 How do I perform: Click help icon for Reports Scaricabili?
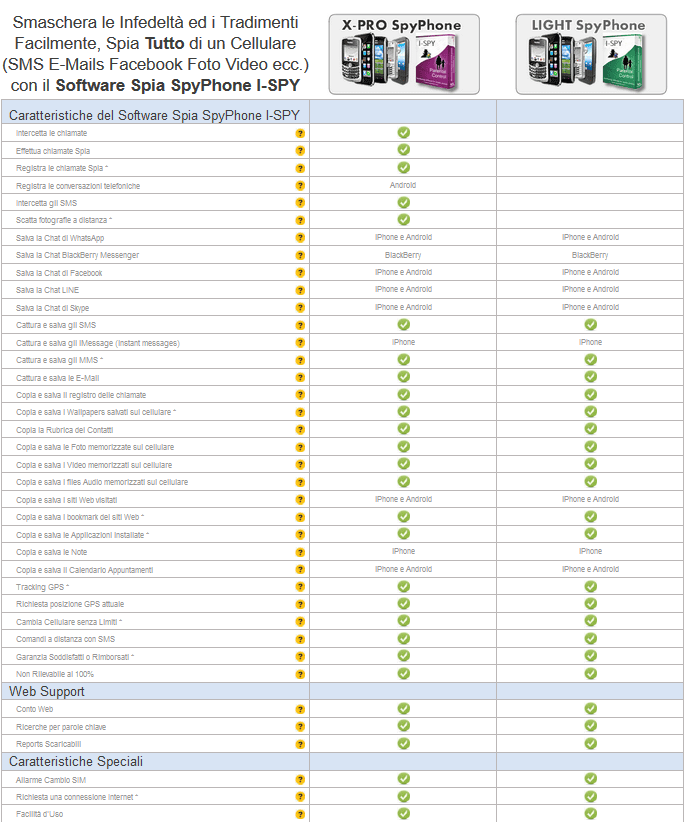coord(300,744)
